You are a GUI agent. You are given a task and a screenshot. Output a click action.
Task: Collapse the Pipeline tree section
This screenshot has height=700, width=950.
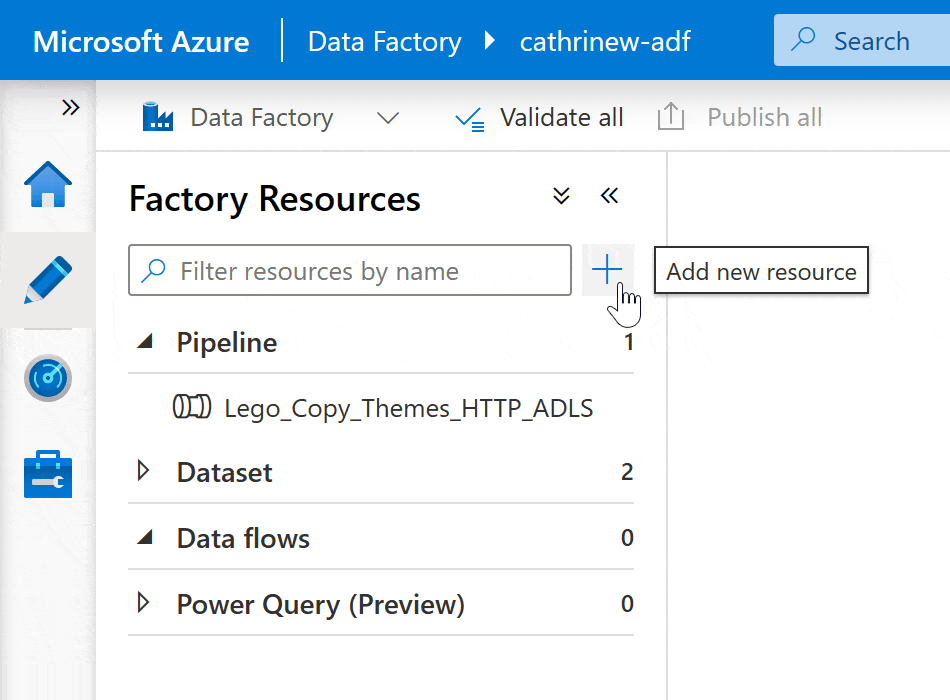146,342
